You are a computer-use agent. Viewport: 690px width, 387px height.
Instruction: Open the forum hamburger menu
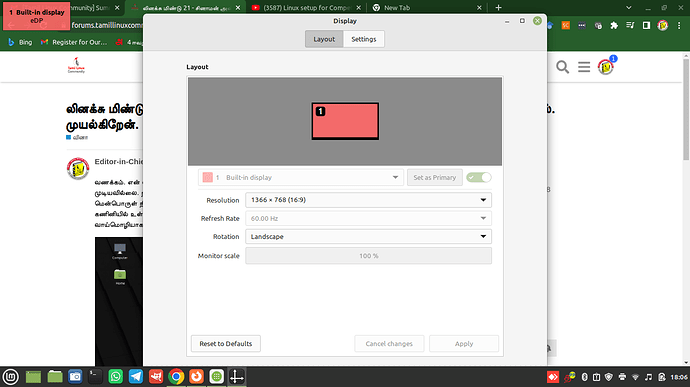(x=584, y=67)
